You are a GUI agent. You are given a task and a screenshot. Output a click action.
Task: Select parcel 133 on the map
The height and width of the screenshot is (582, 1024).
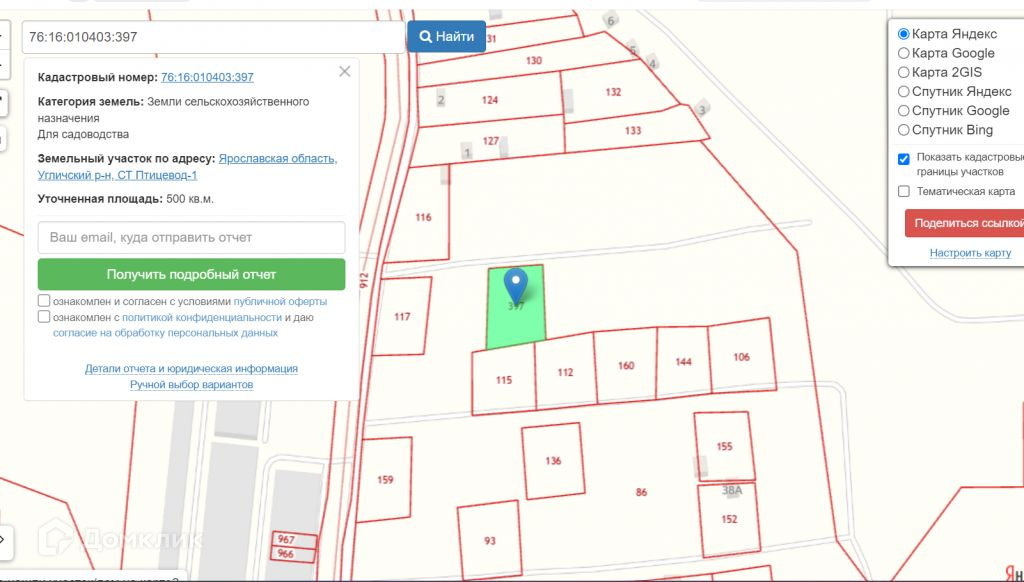[x=633, y=131]
